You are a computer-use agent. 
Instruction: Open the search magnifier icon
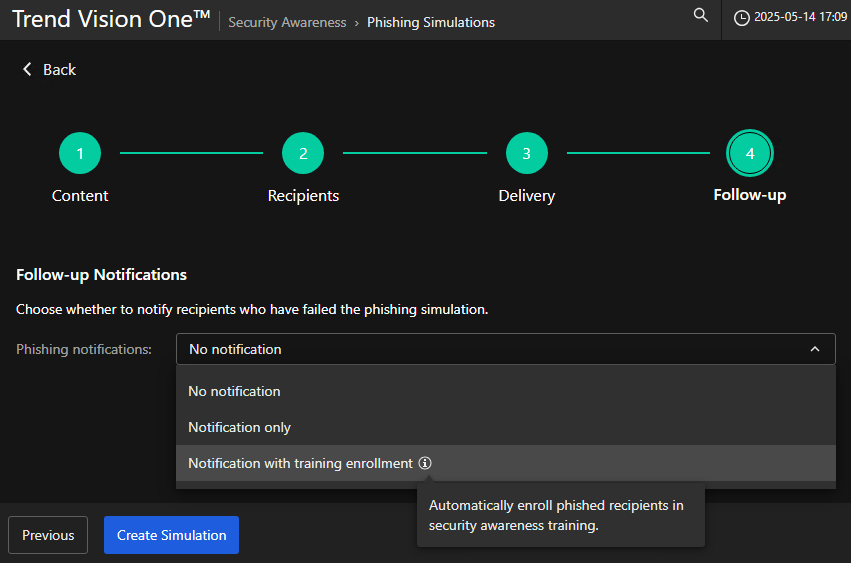pos(701,15)
